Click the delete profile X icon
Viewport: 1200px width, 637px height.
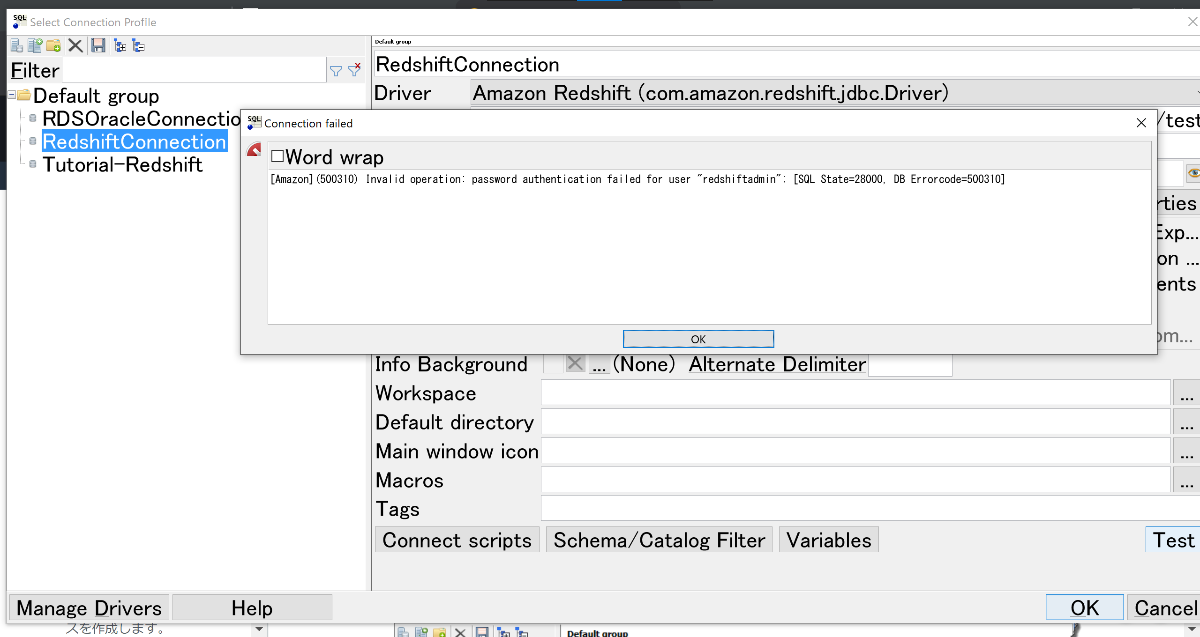pos(75,45)
